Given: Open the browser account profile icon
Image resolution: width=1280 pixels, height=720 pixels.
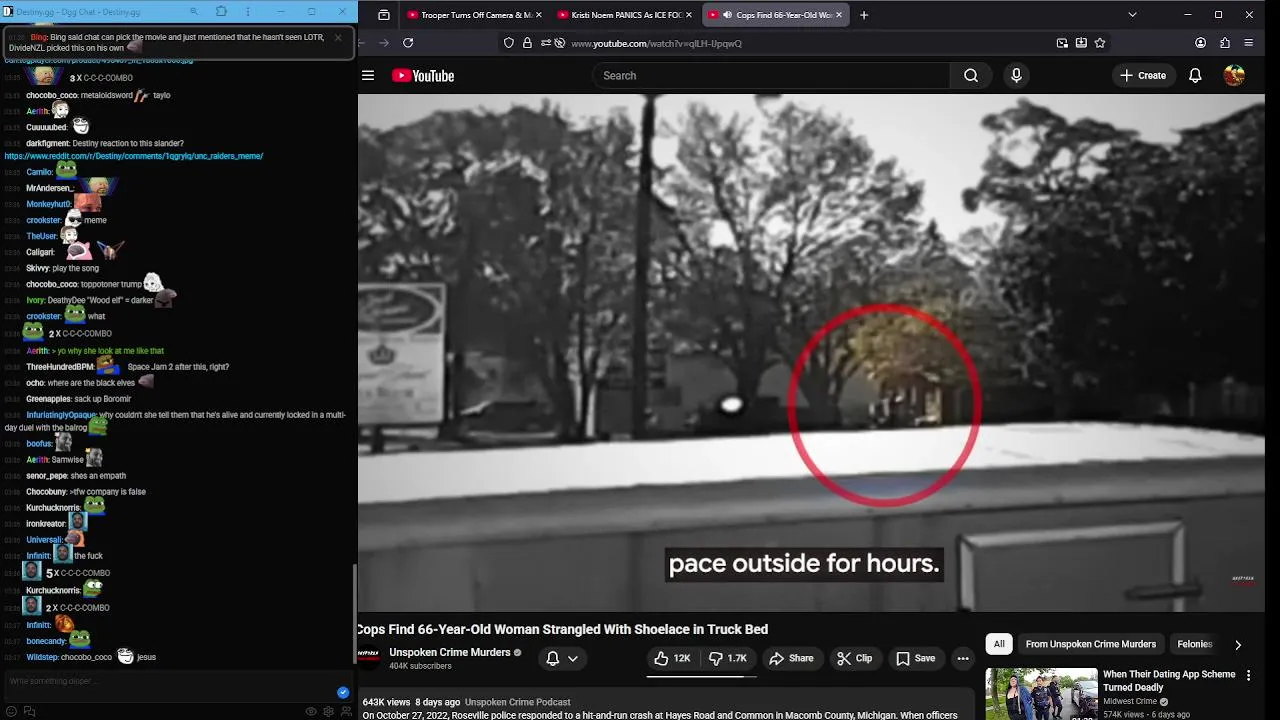Looking at the screenshot, I should pyautogui.click(x=1201, y=43).
